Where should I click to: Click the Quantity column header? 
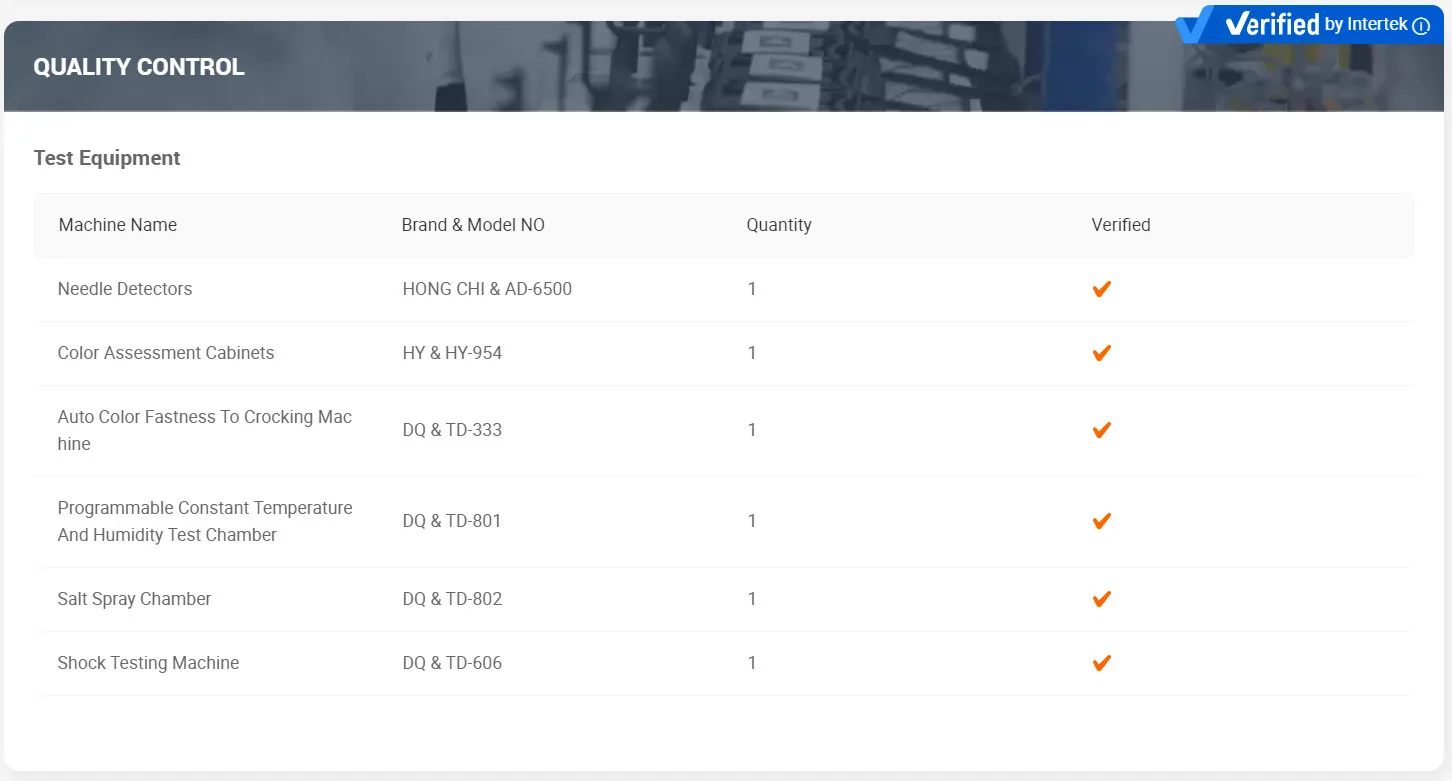pos(779,225)
